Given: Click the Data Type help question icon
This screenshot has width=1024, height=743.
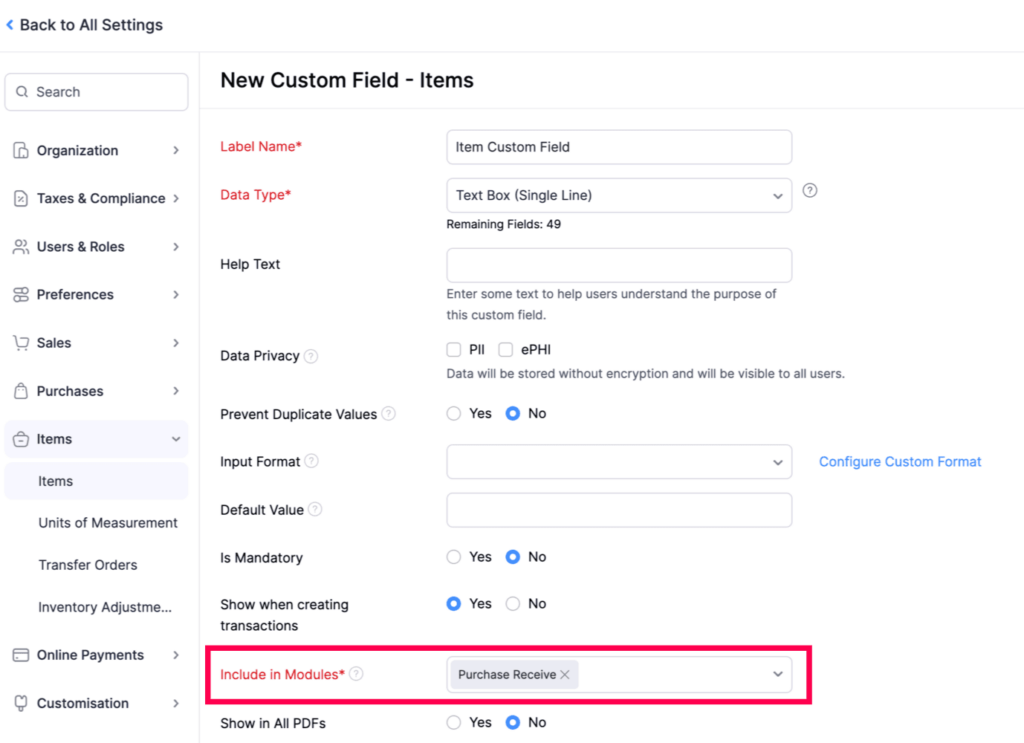Looking at the screenshot, I should pos(810,190).
